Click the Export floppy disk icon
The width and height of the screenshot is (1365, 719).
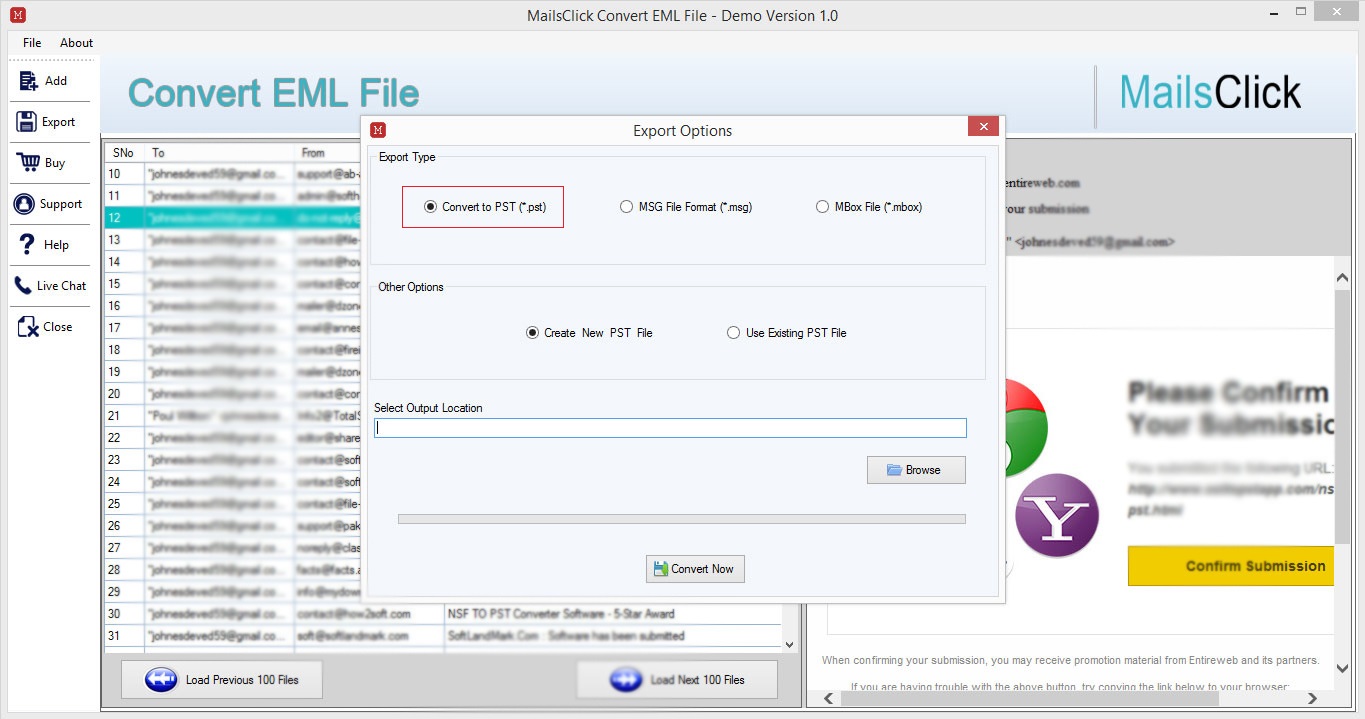[x=26, y=122]
